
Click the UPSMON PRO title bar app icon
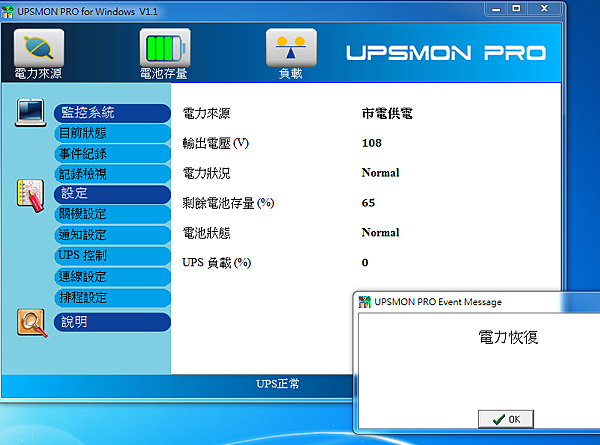pyautogui.click(x=8, y=11)
